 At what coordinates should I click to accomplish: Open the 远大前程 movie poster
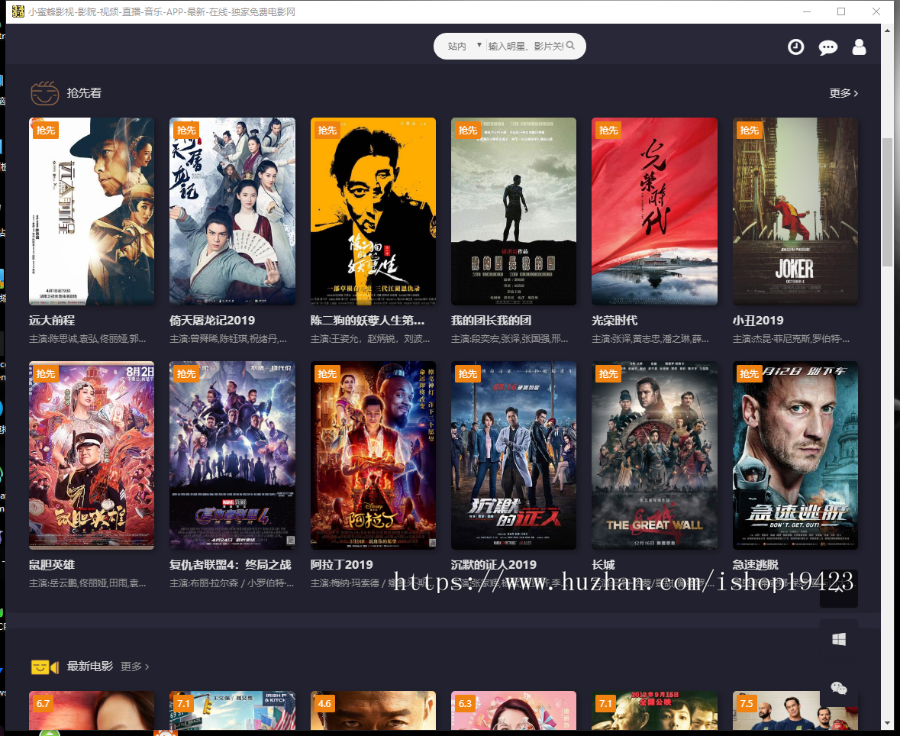click(91, 212)
